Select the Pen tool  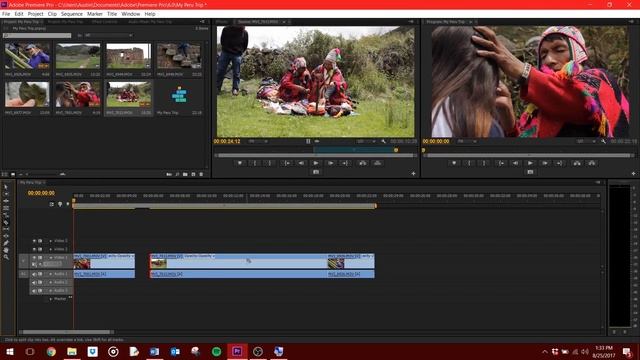pyautogui.click(x=6, y=243)
